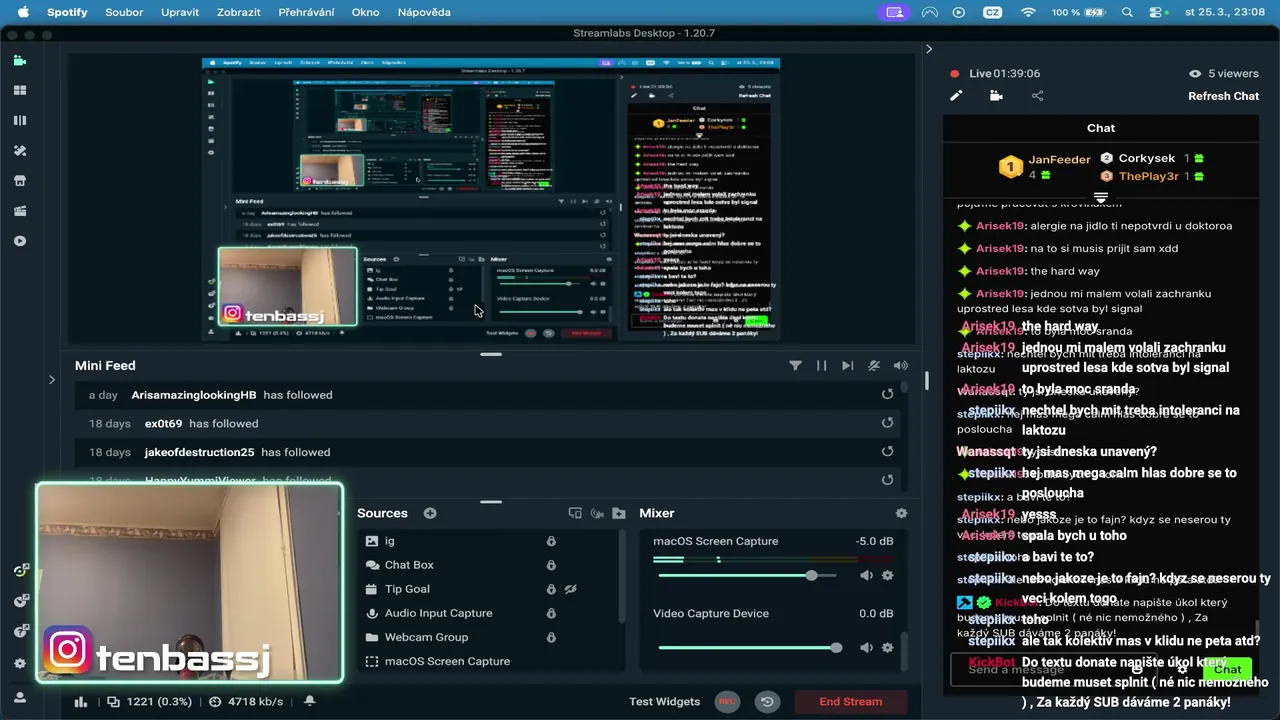This screenshot has height=720, width=1280.
Task: Open the Sources header dual output icon
Action: coord(575,513)
